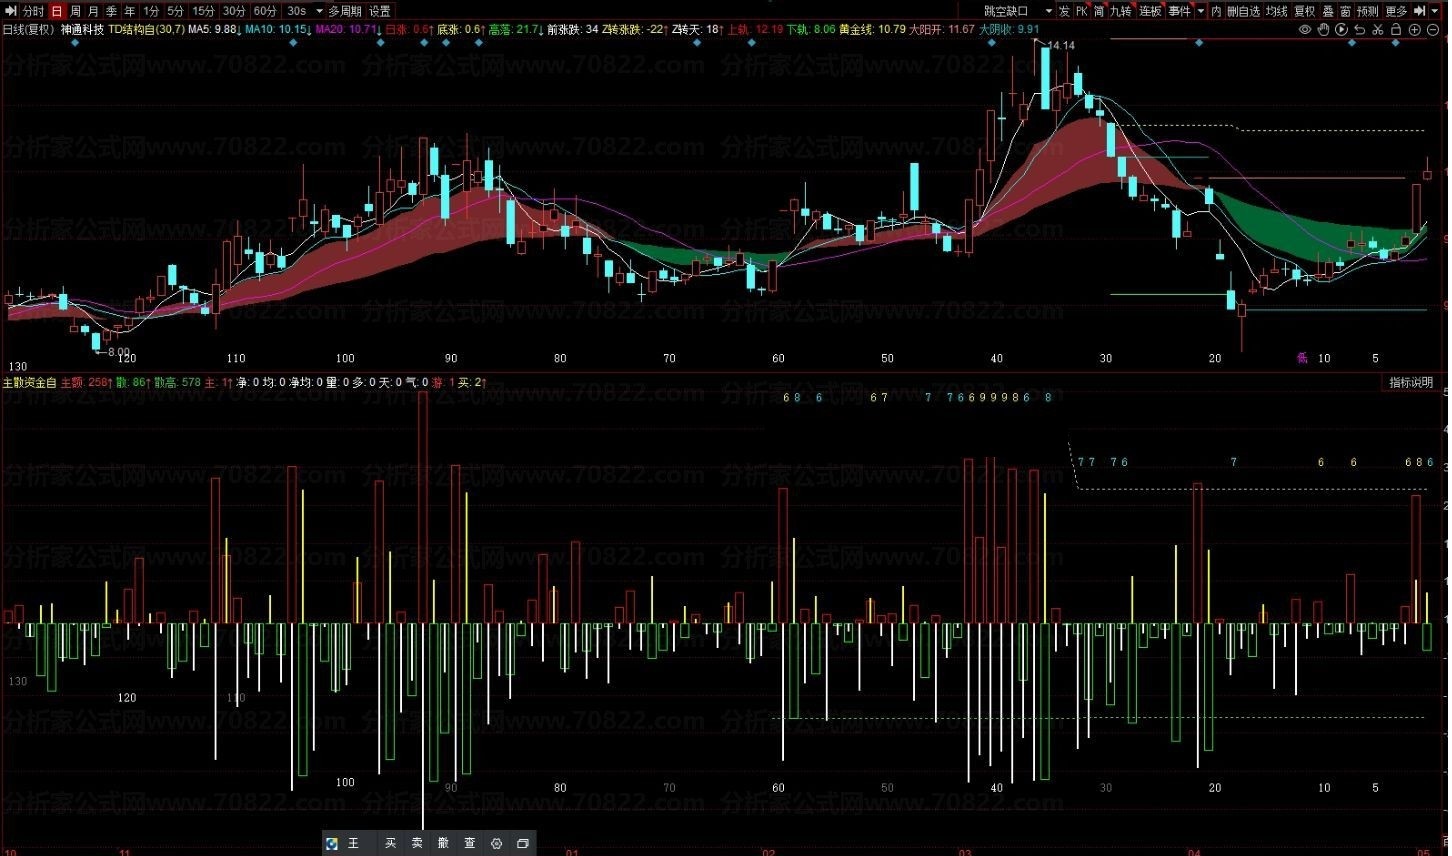Click the 日线(复权) chart label
1452x856 pixels.
[x=28, y=30]
